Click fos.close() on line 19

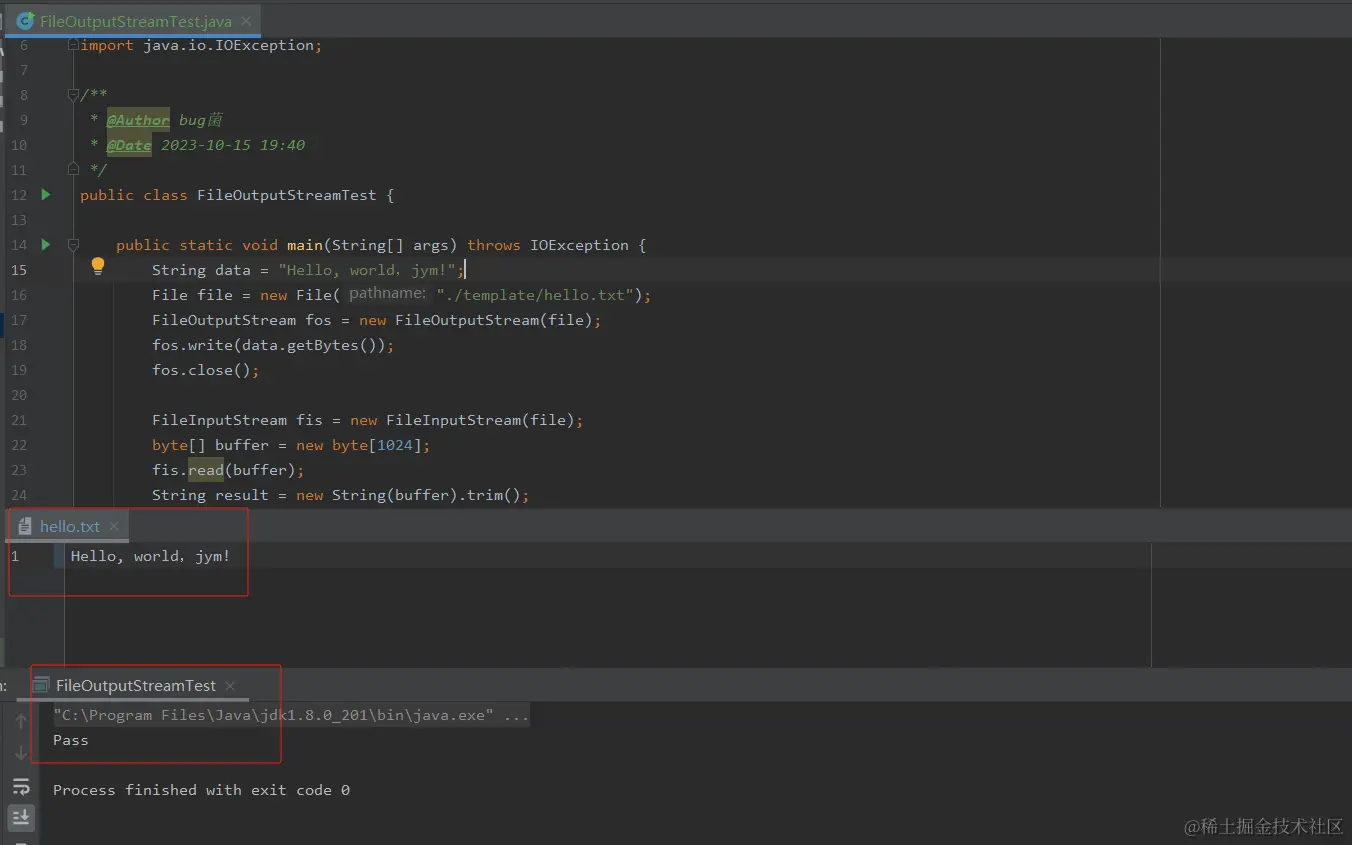pos(205,370)
